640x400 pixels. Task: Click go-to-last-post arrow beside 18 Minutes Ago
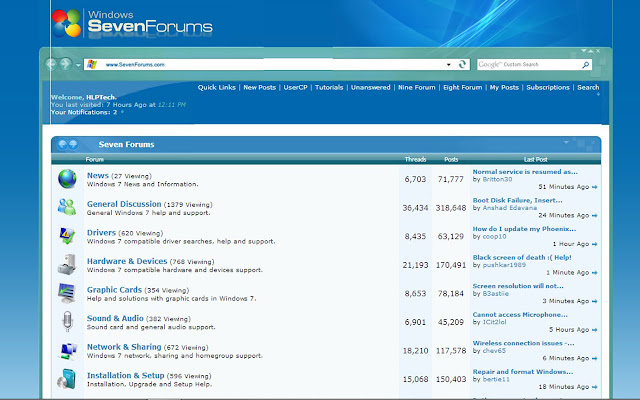tap(594, 387)
